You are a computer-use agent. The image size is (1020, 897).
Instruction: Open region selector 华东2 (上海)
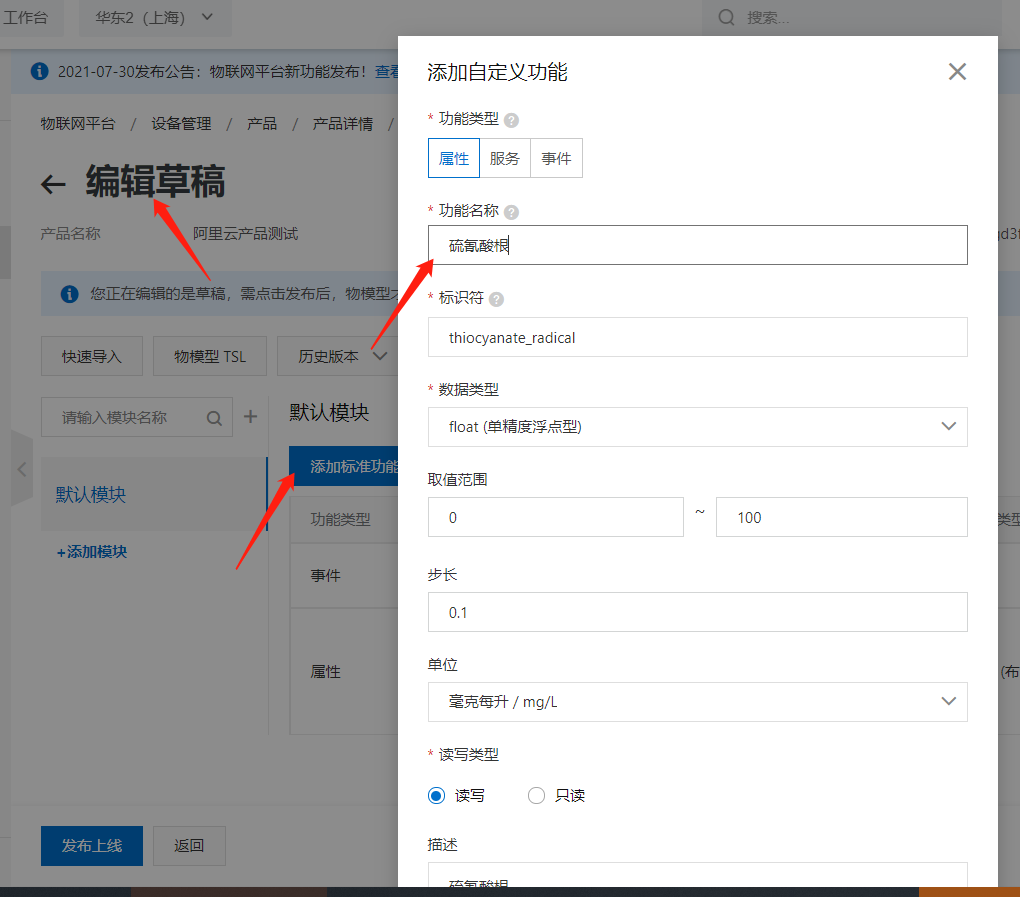coord(155,18)
